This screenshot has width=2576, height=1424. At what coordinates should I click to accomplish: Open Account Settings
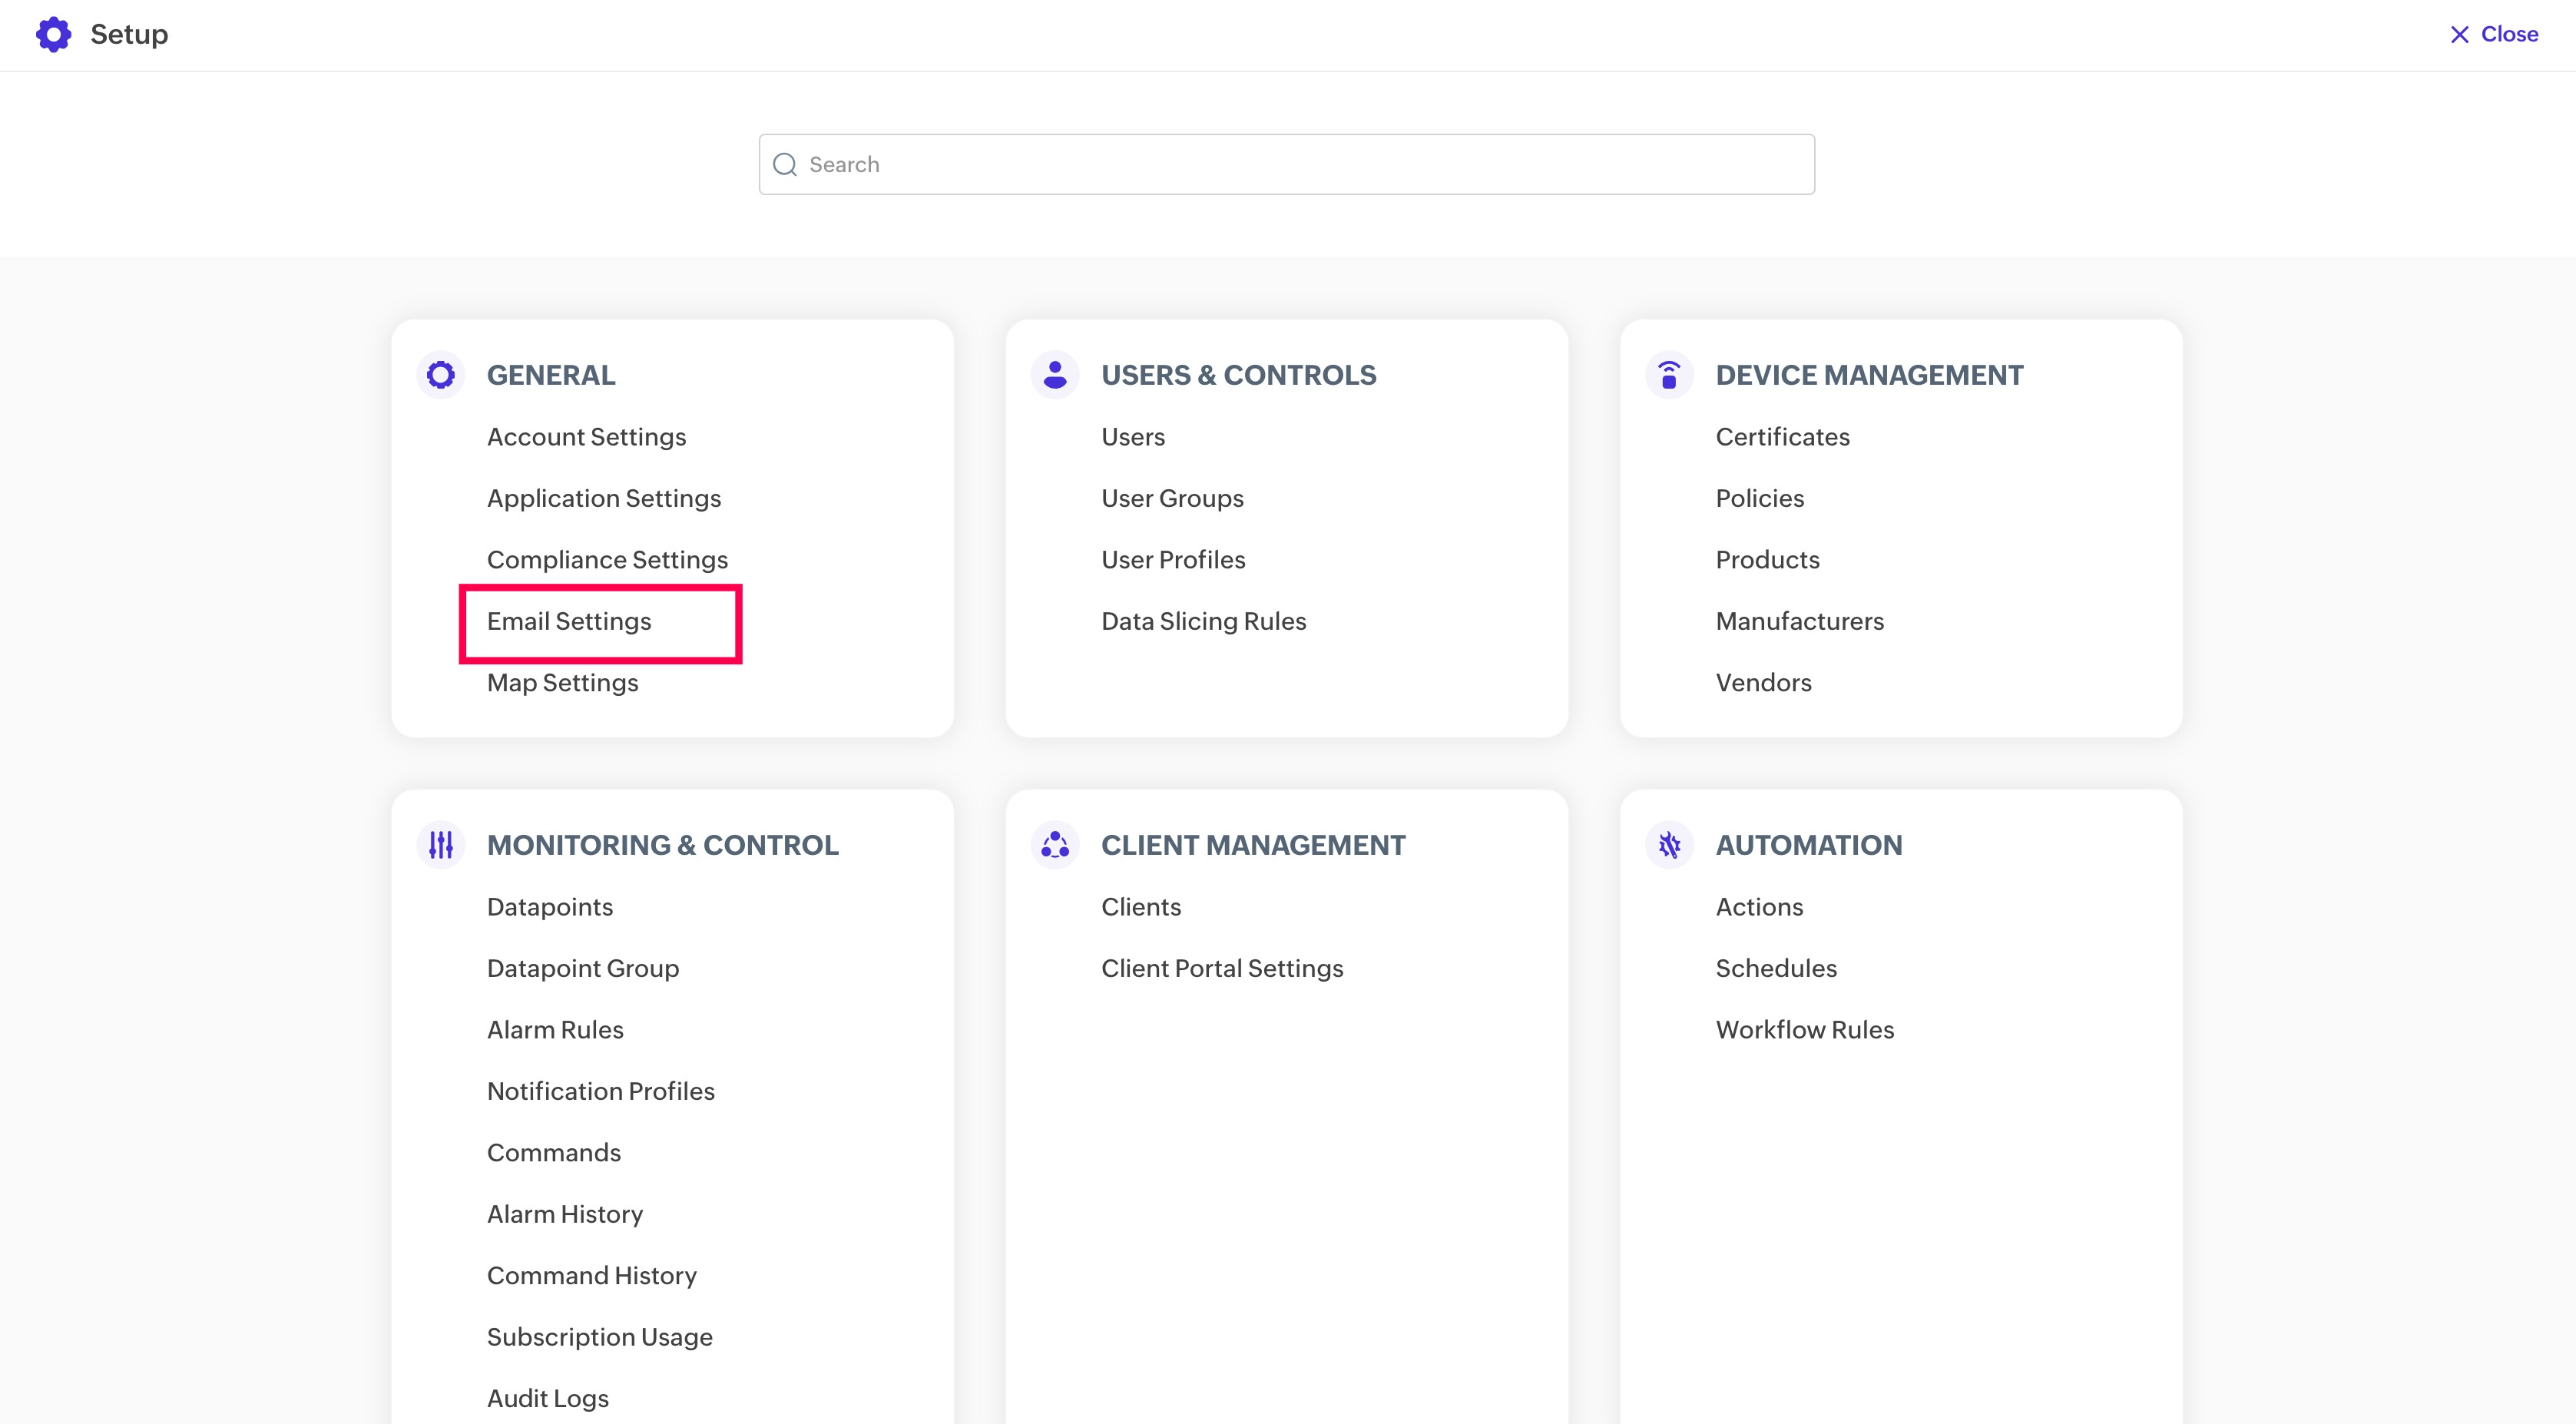coord(586,437)
